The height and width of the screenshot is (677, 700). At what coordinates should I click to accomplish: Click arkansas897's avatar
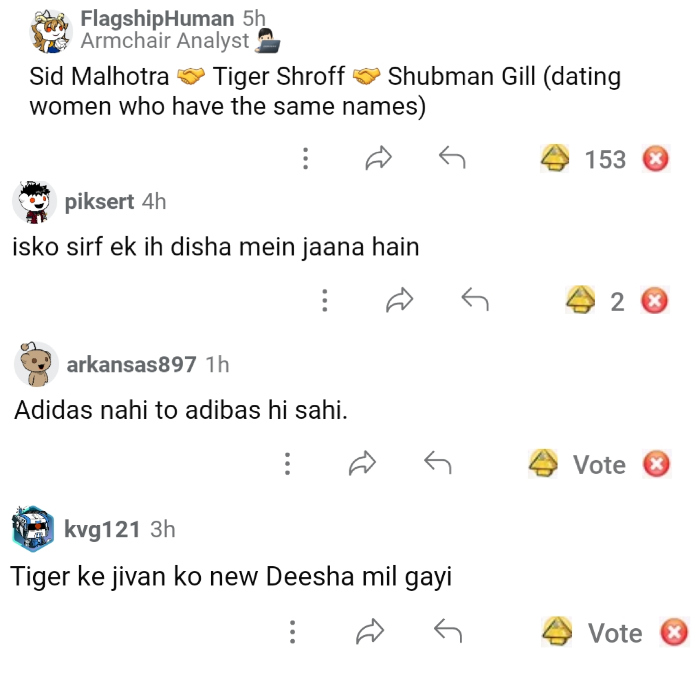(36, 364)
